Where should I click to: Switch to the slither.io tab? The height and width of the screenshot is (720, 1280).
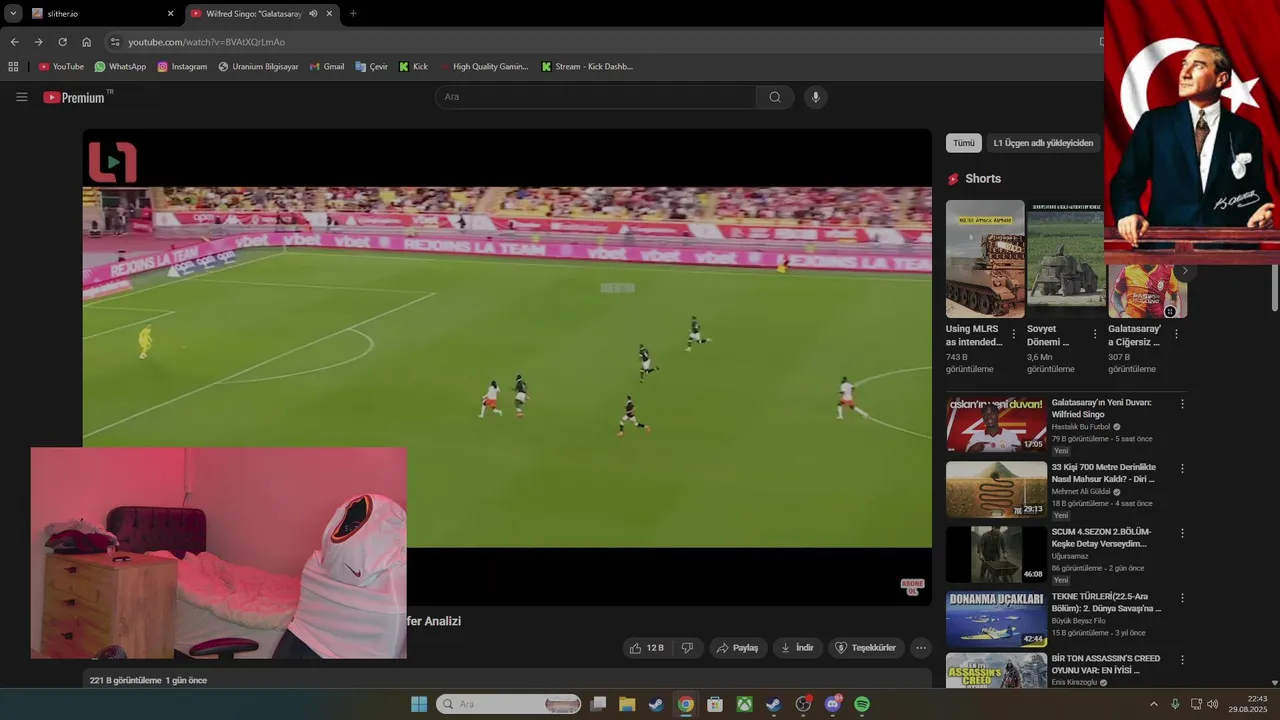pyautogui.click(x=102, y=13)
